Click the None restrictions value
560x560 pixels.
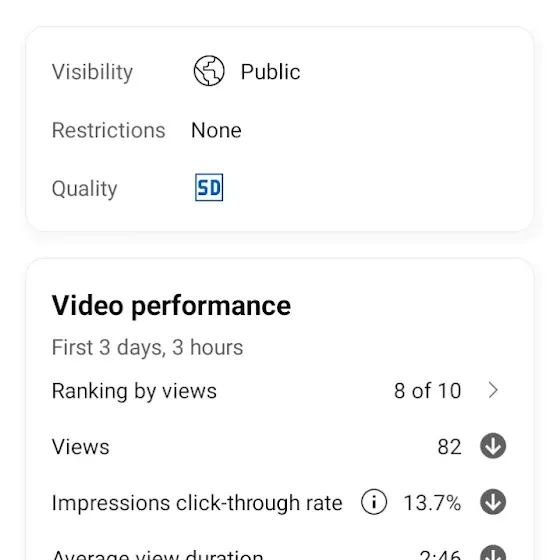coord(216,130)
